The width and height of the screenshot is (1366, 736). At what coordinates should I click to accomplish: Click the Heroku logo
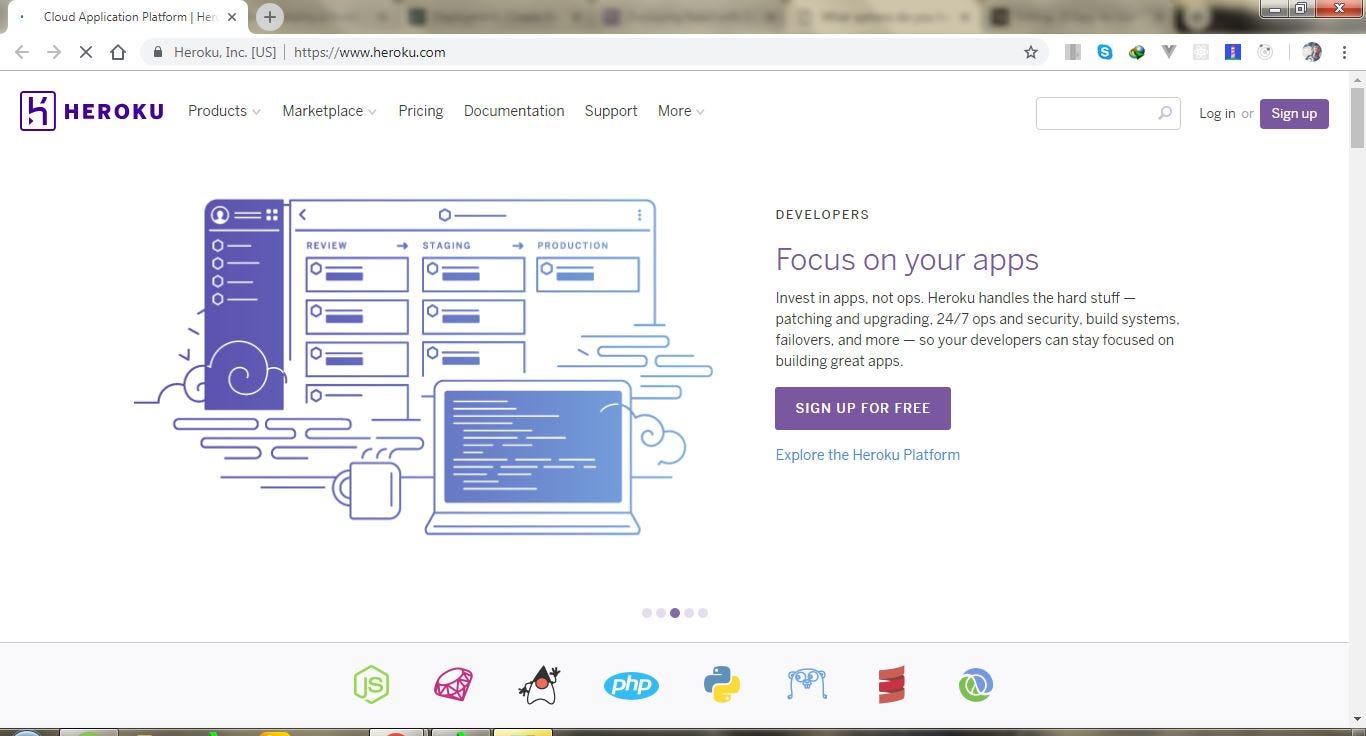92,111
